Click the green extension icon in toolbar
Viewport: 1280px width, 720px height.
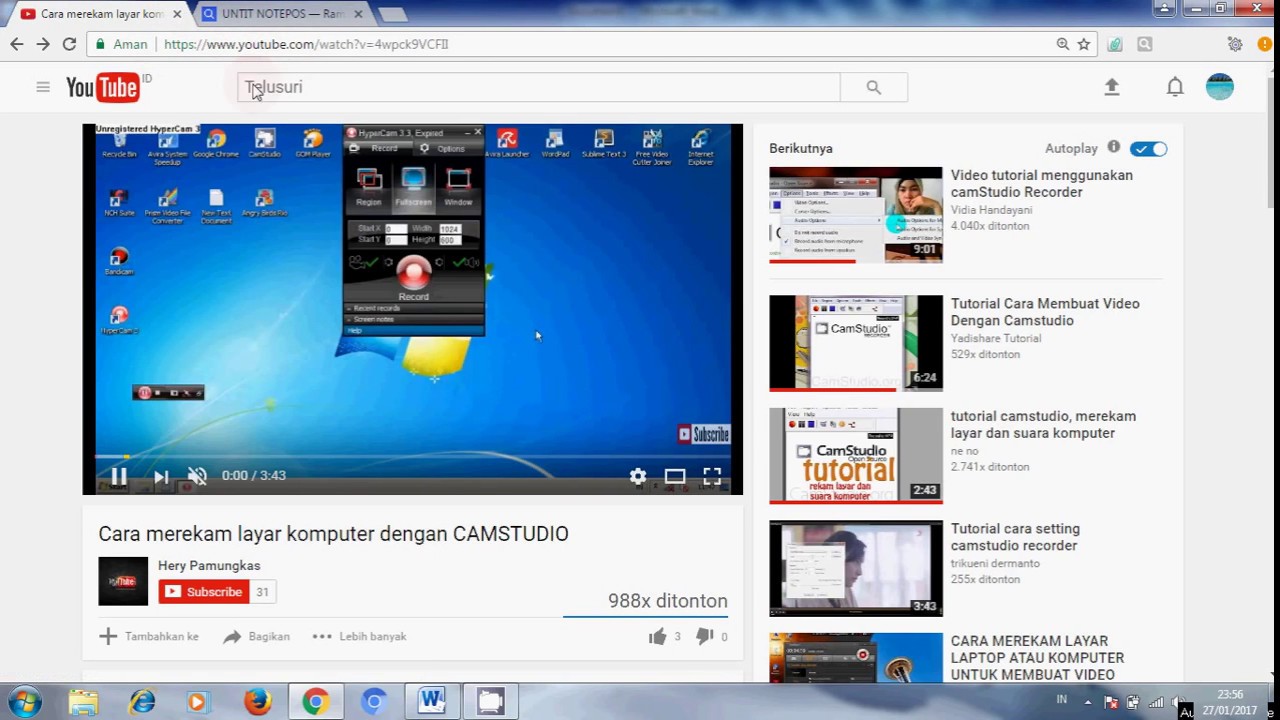tap(1115, 44)
